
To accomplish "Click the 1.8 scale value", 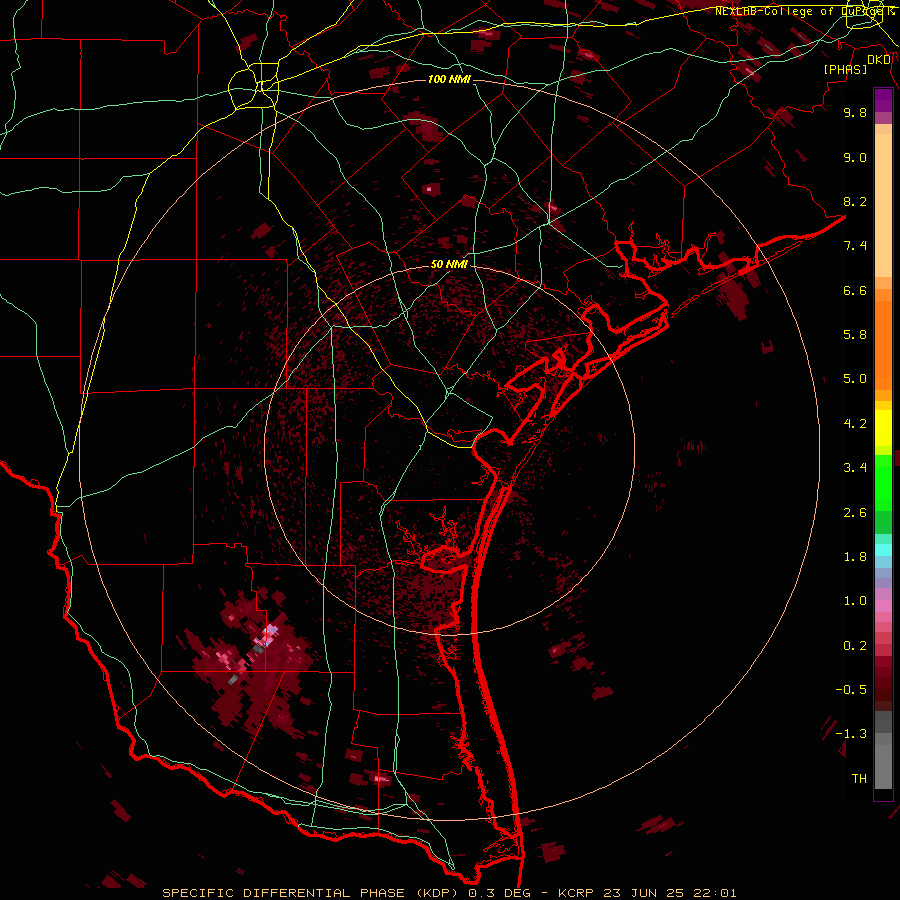I will [x=855, y=557].
